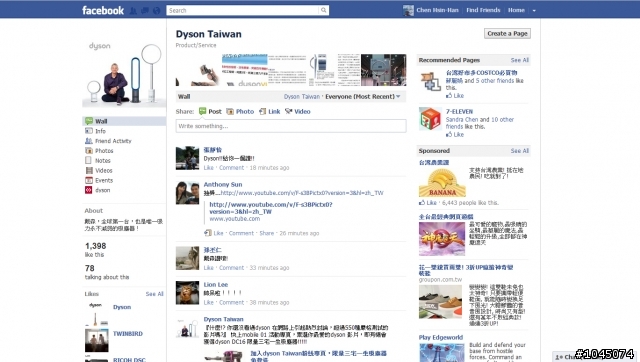Viewport: 640px width, 362px height.
Task: Choose Photo in the share bar
Action: pyautogui.click(x=240, y=111)
